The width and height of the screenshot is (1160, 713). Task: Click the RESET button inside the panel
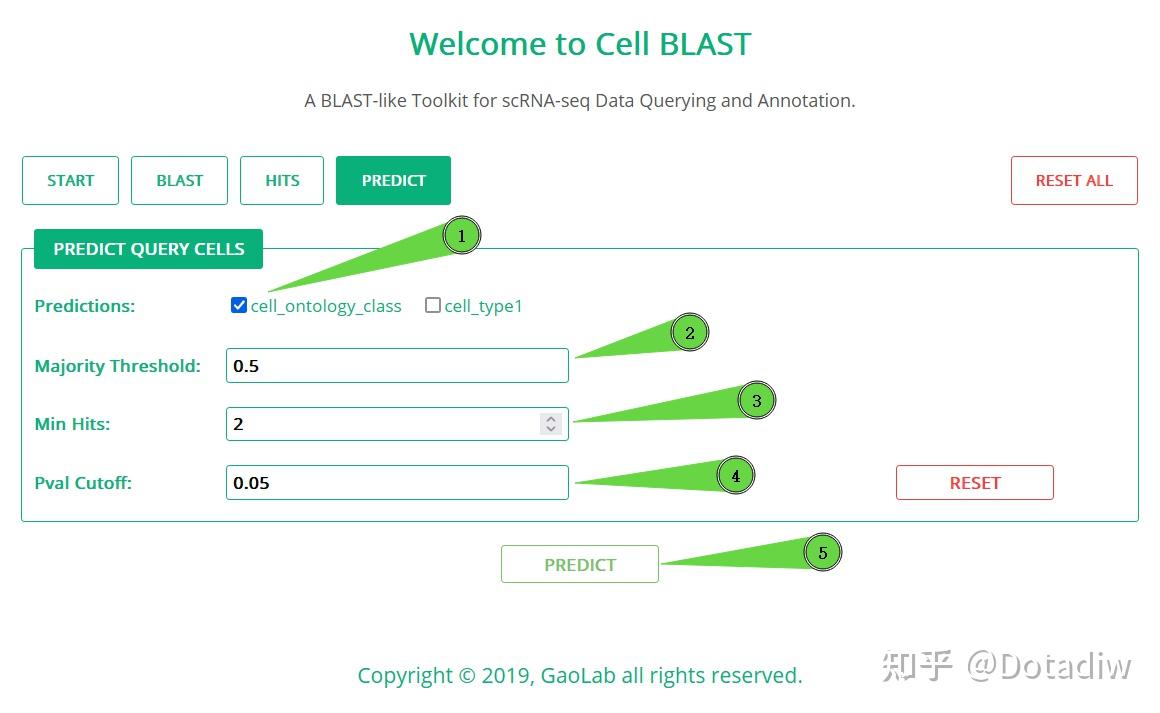pyautogui.click(x=974, y=482)
